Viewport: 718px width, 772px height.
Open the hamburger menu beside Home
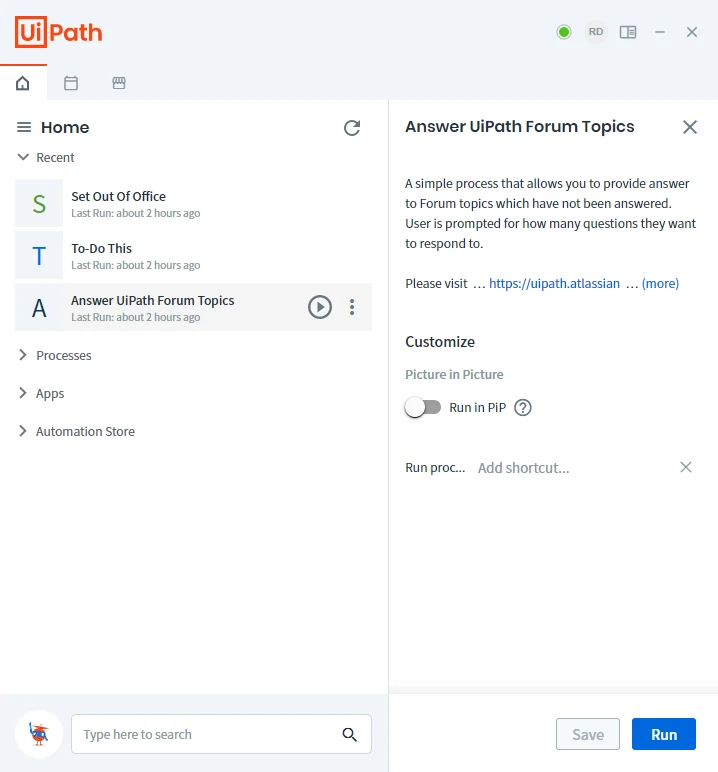(24, 128)
